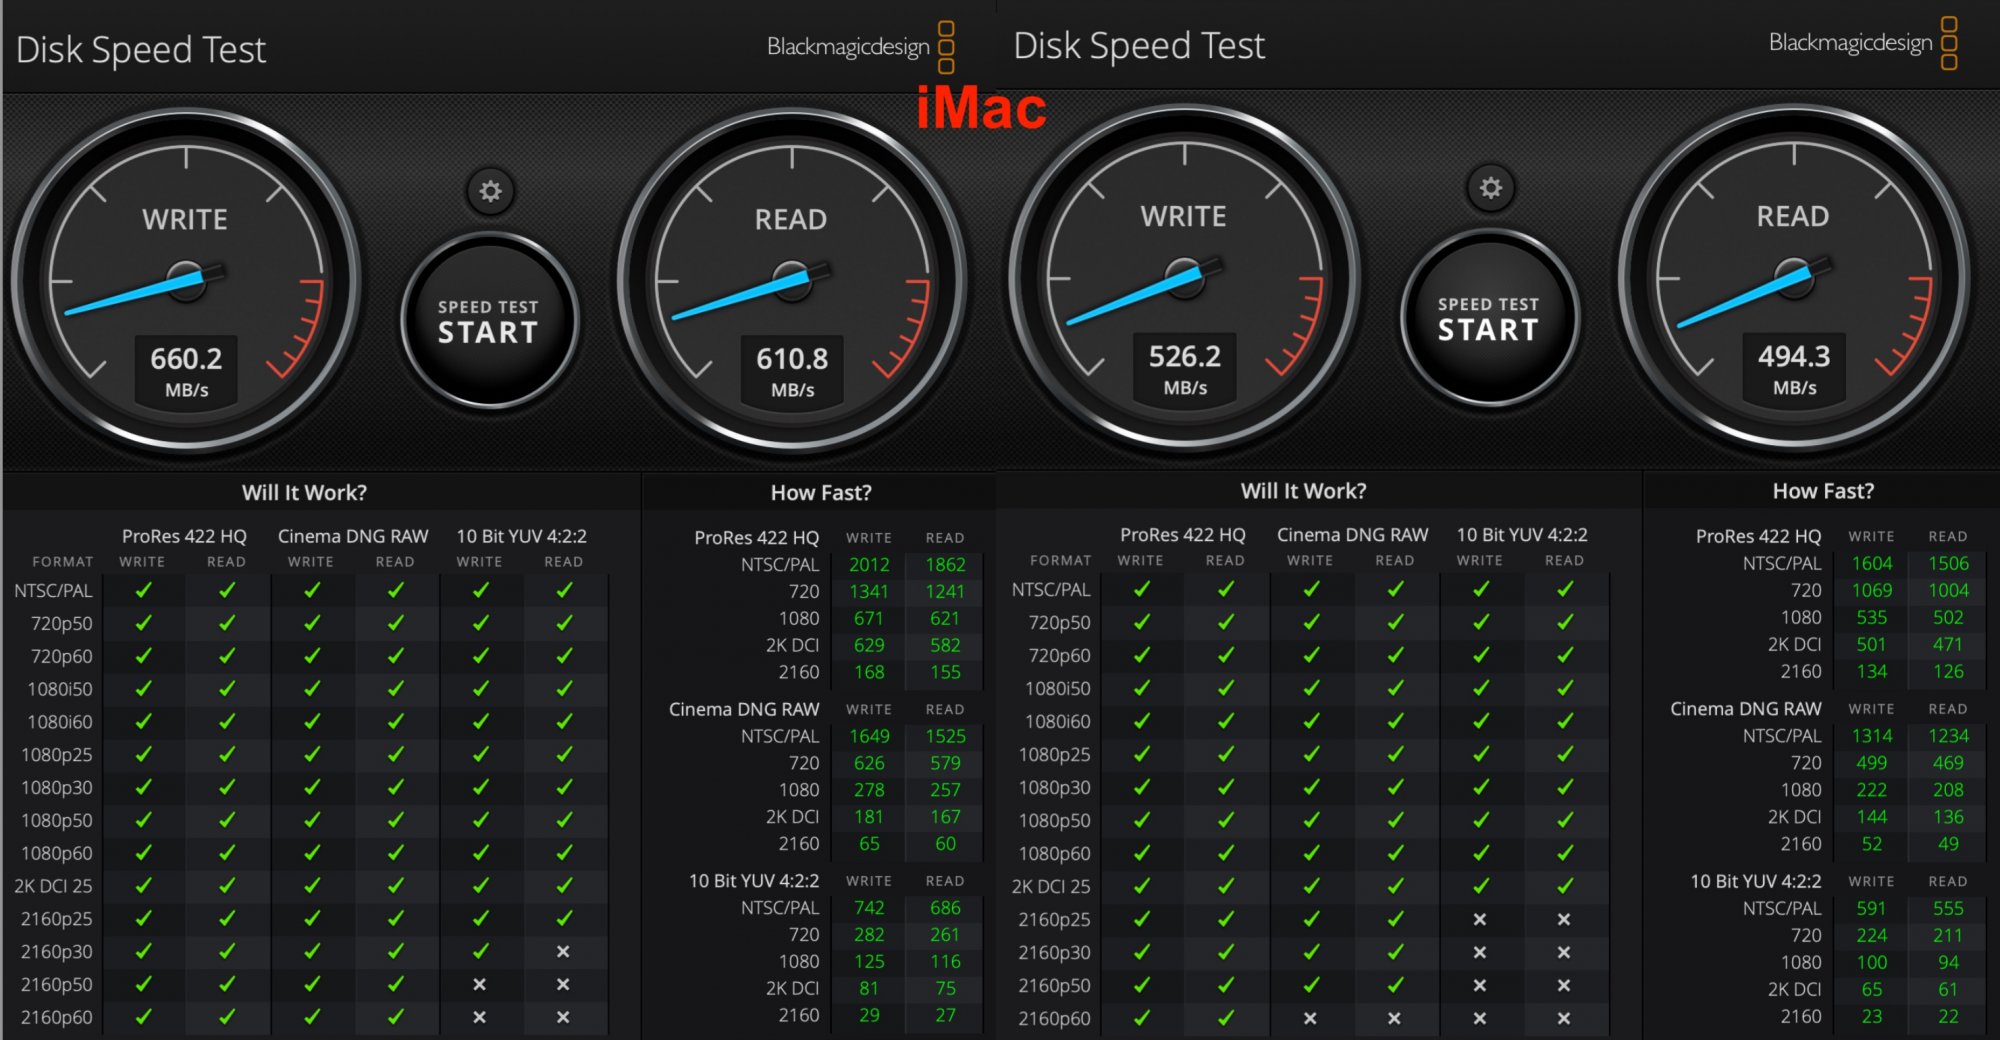Start the speed test in the left window

tap(488, 321)
